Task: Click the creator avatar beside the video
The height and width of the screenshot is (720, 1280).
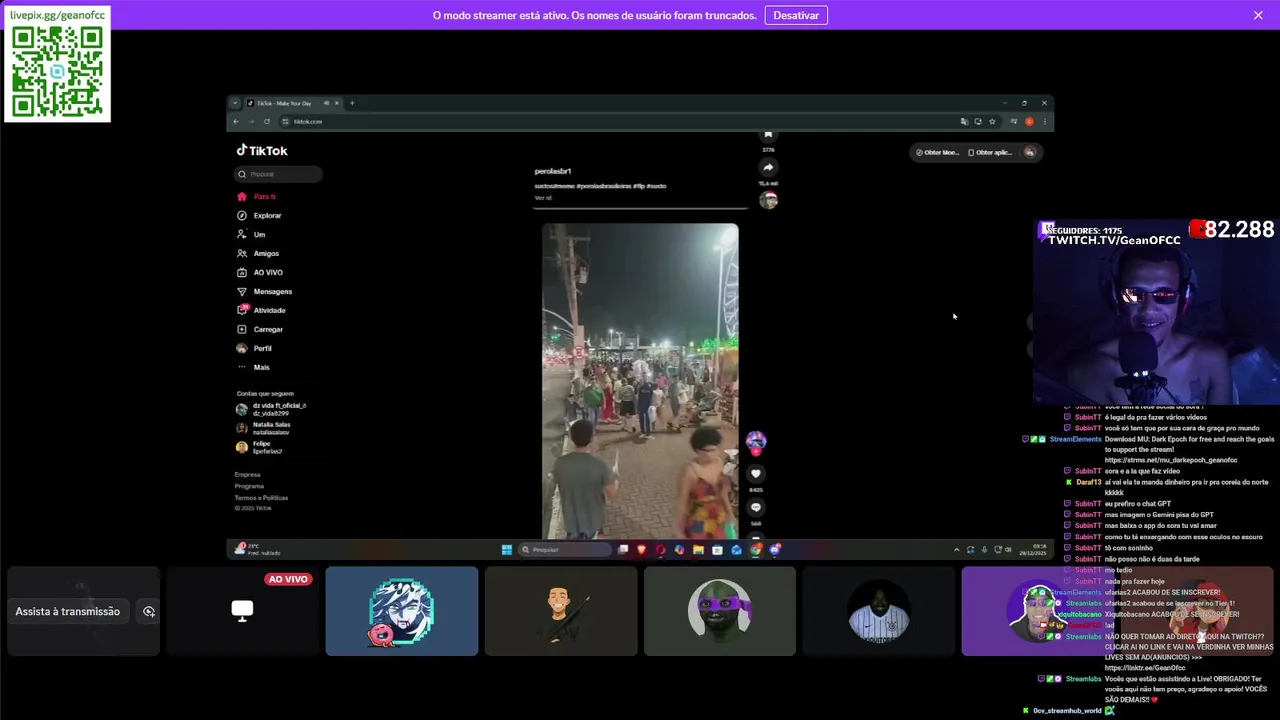Action: [756, 441]
